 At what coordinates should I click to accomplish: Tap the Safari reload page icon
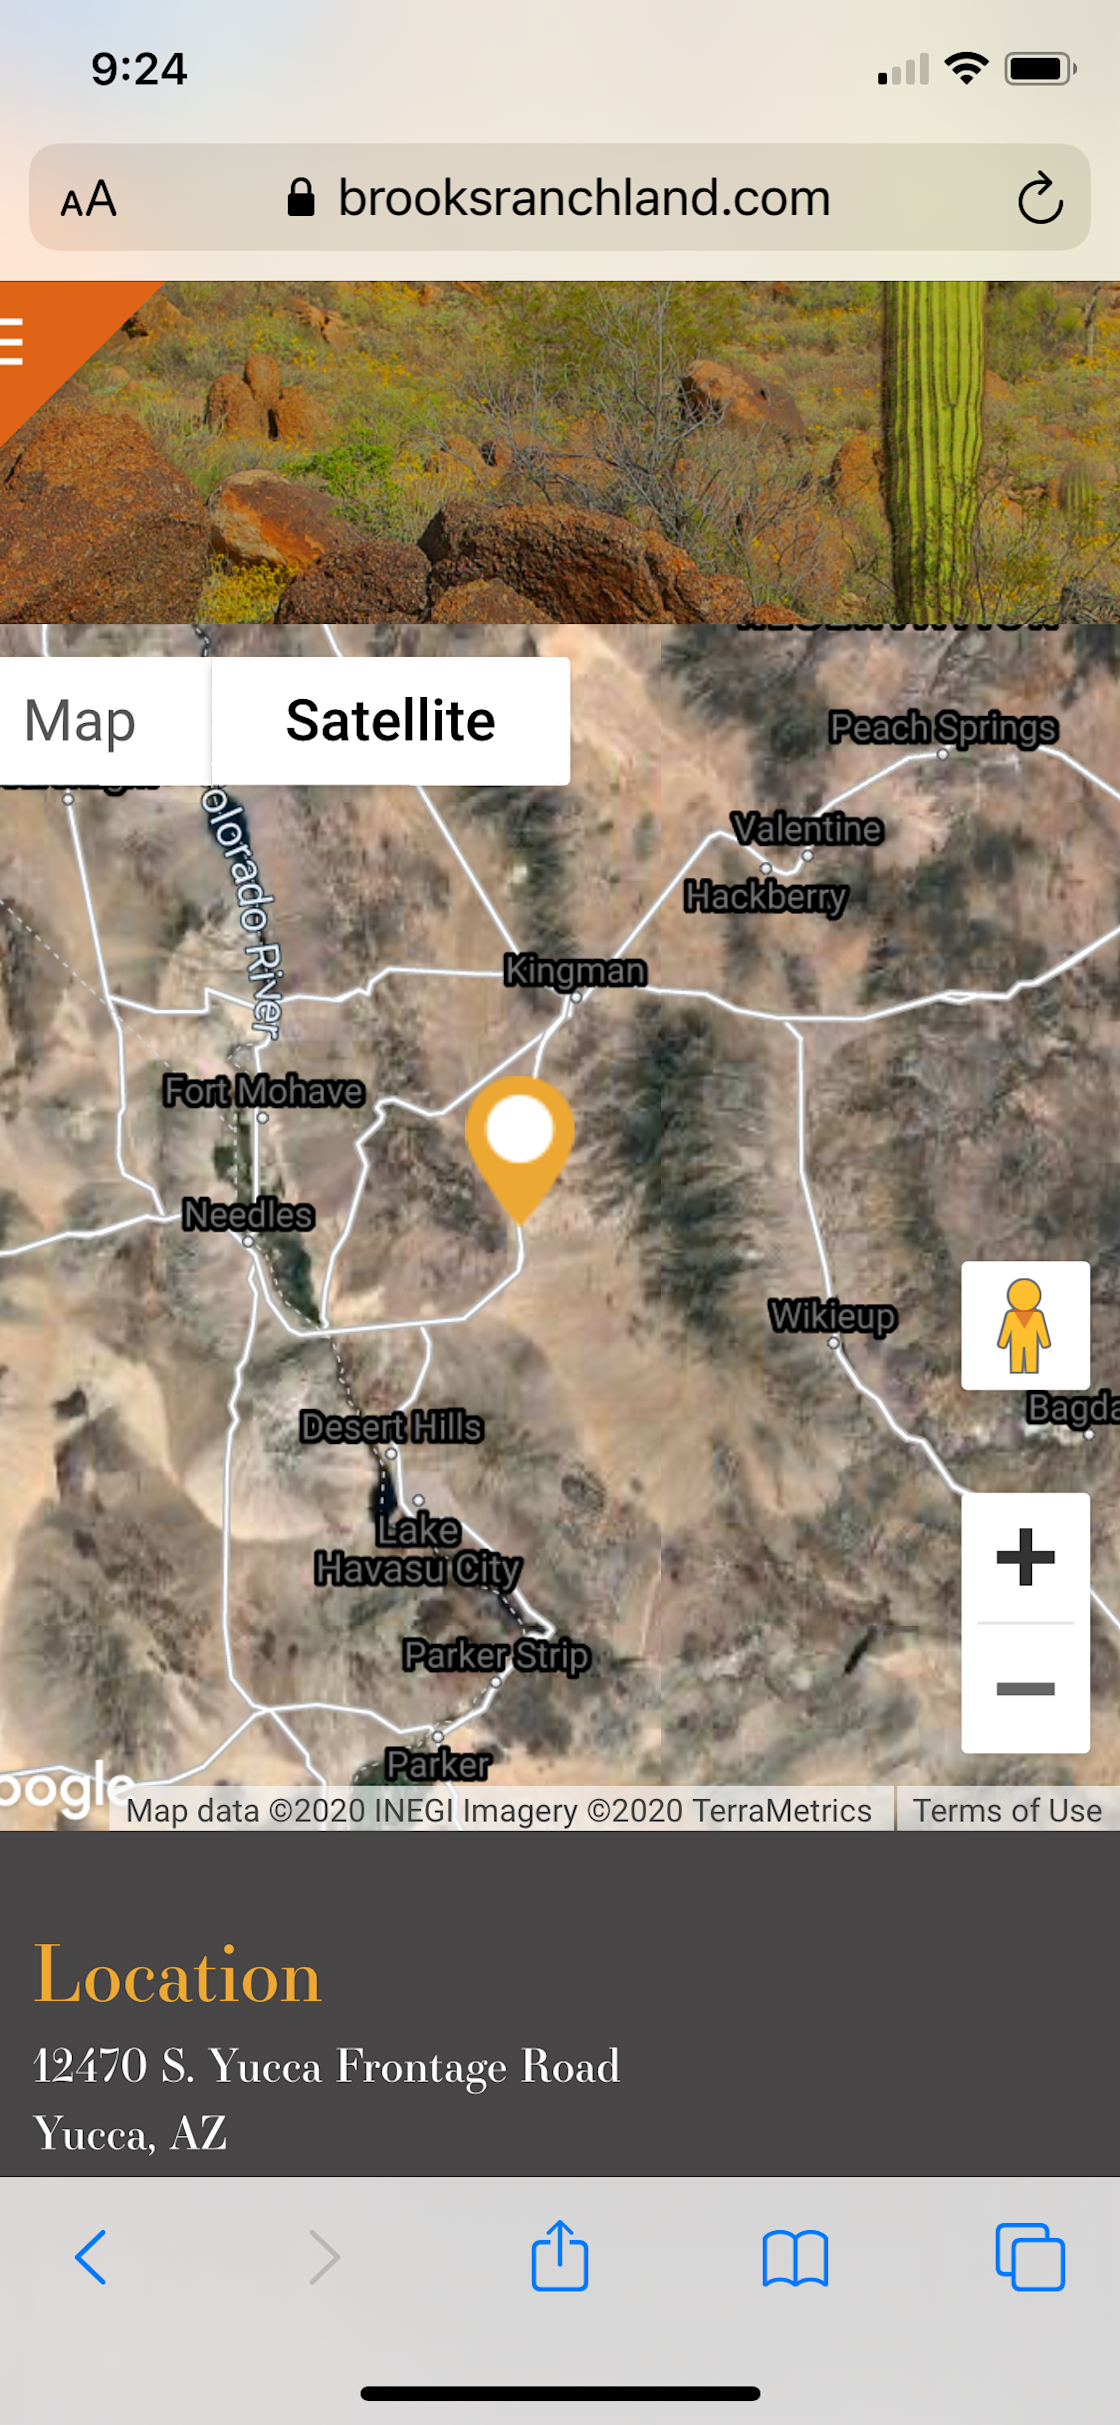coord(1039,198)
